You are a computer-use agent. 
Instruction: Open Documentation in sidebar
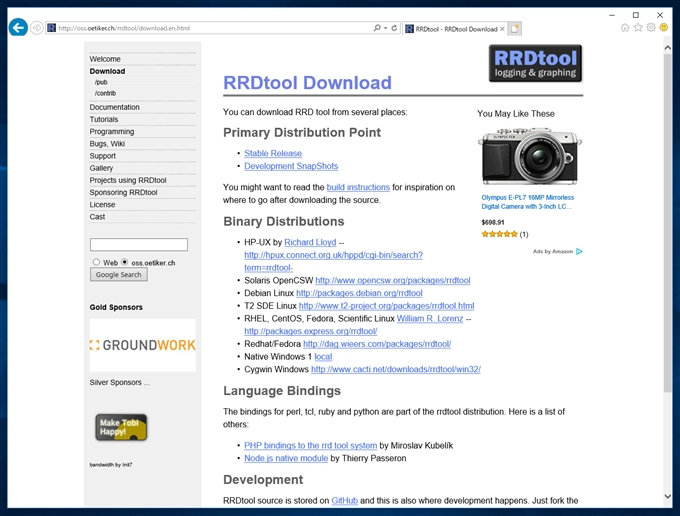114,107
